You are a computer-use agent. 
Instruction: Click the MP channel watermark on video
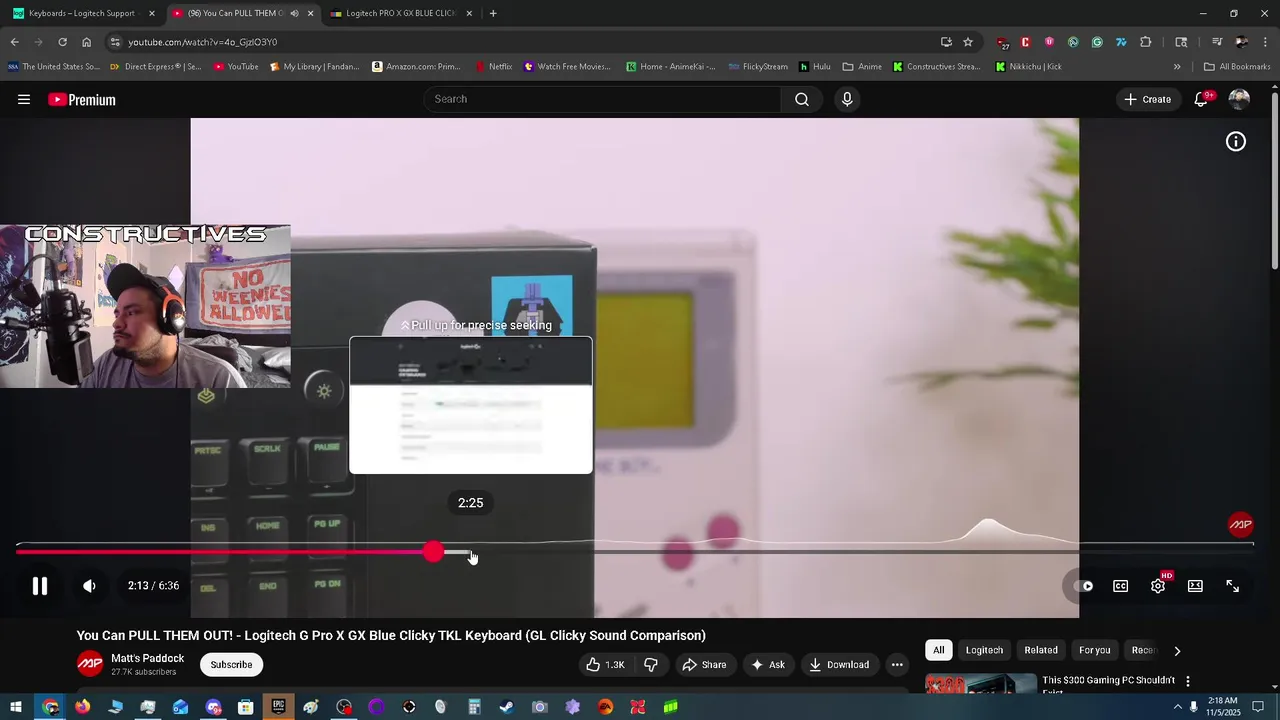coord(1240,524)
